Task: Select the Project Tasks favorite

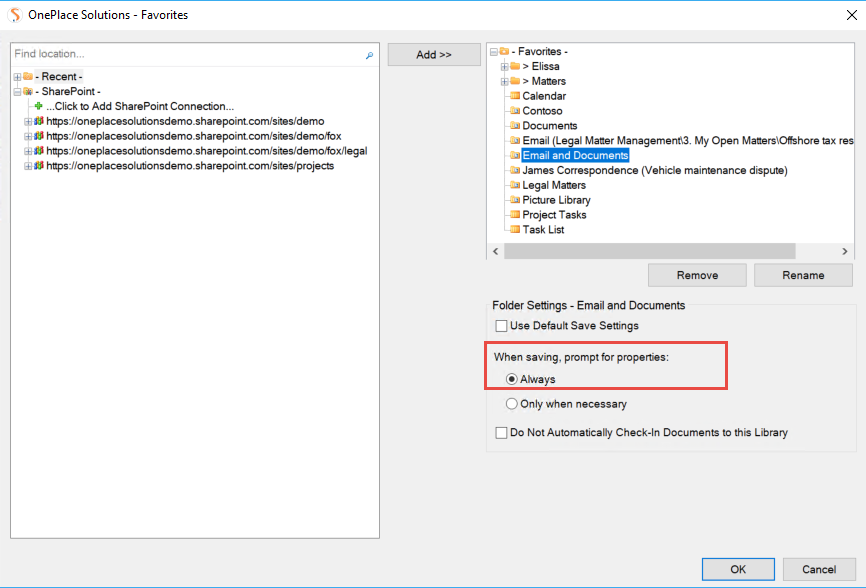Action: pos(555,215)
